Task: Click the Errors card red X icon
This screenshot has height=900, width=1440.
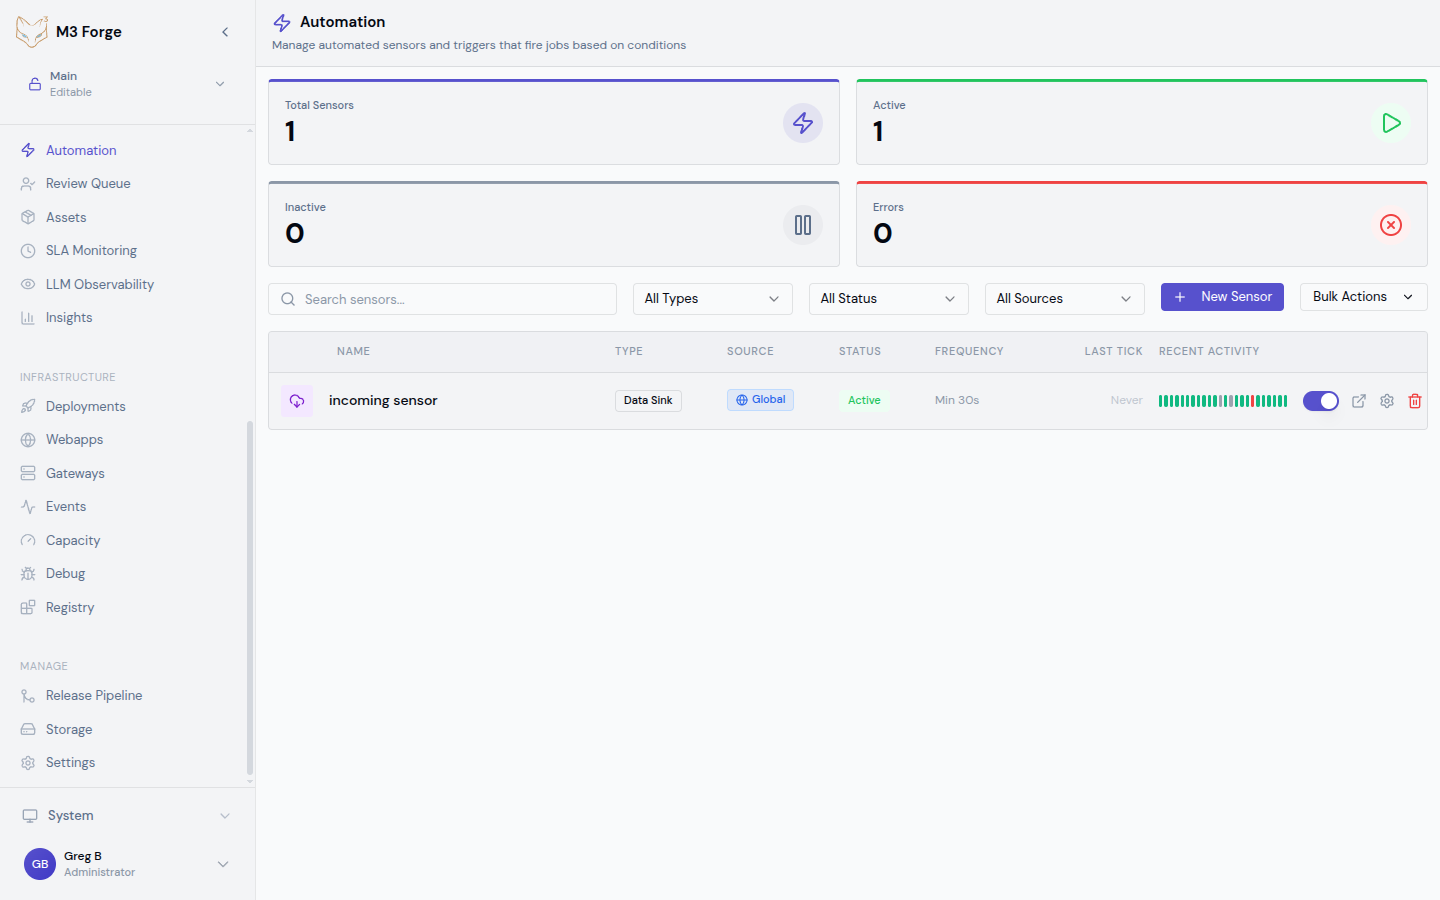Action: pos(1390,225)
